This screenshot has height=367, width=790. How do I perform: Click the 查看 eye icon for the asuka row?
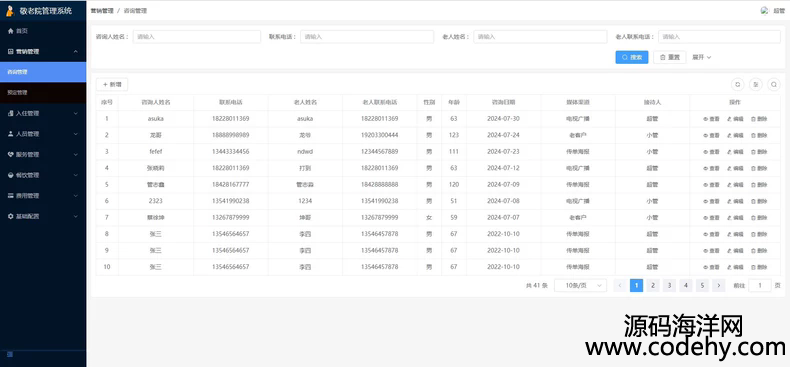706,119
